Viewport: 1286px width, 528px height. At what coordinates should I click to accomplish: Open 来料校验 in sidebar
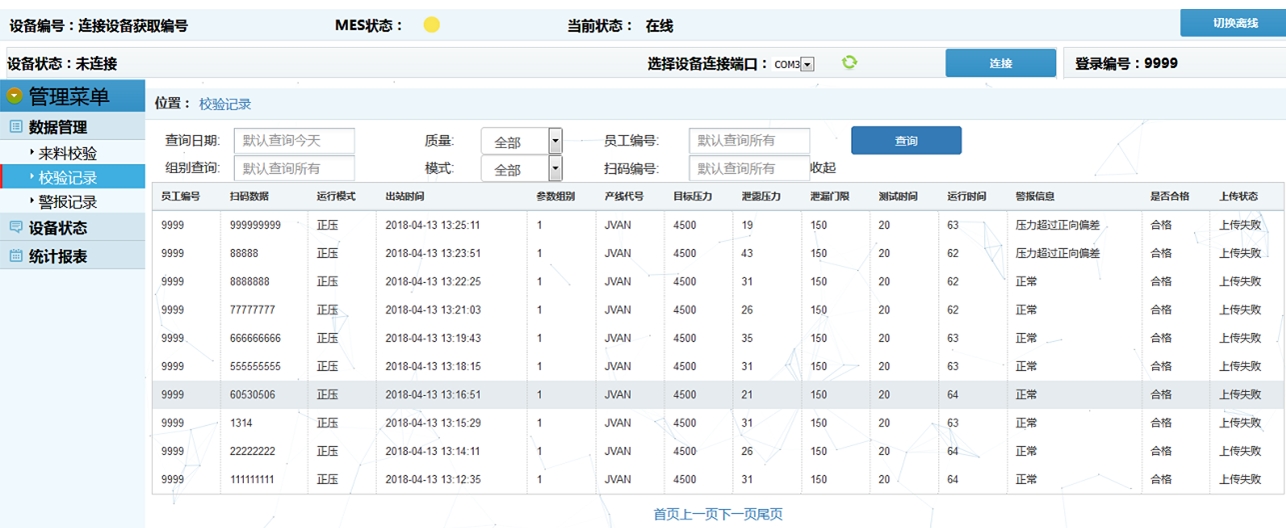pyautogui.click(x=68, y=153)
